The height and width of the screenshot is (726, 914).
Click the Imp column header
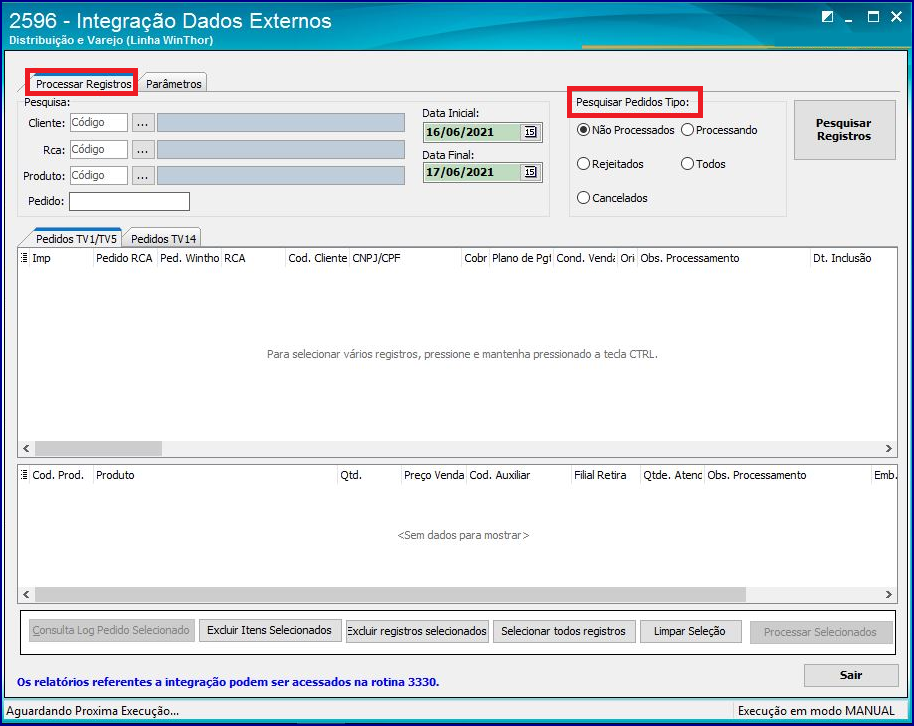[x=61, y=258]
